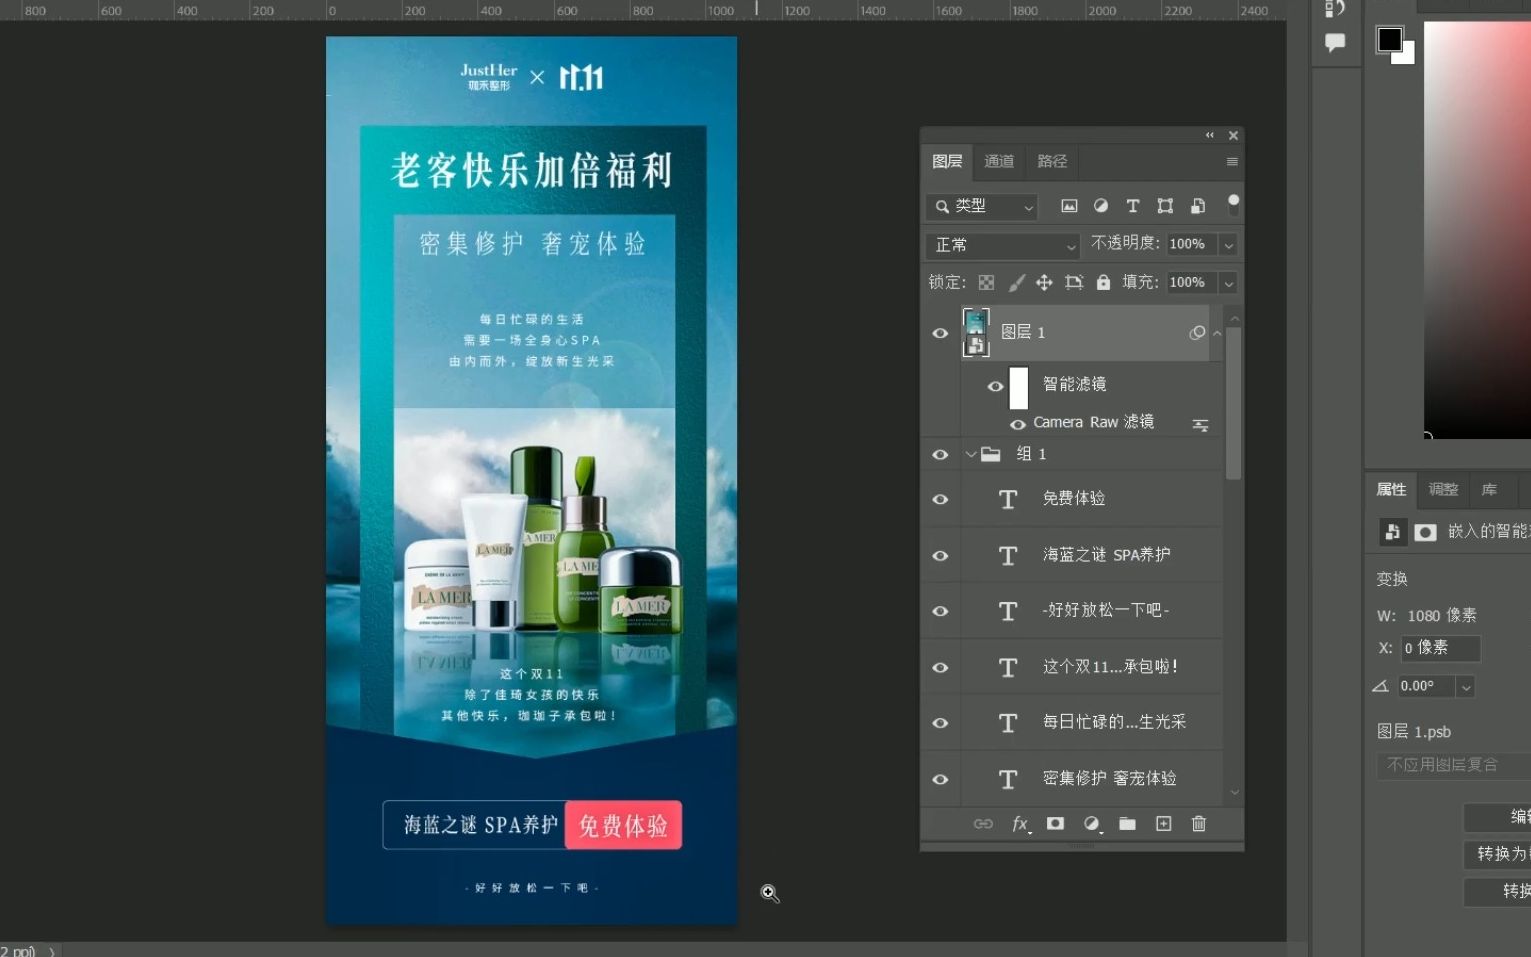Create a new layer icon

(x=1163, y=824)
